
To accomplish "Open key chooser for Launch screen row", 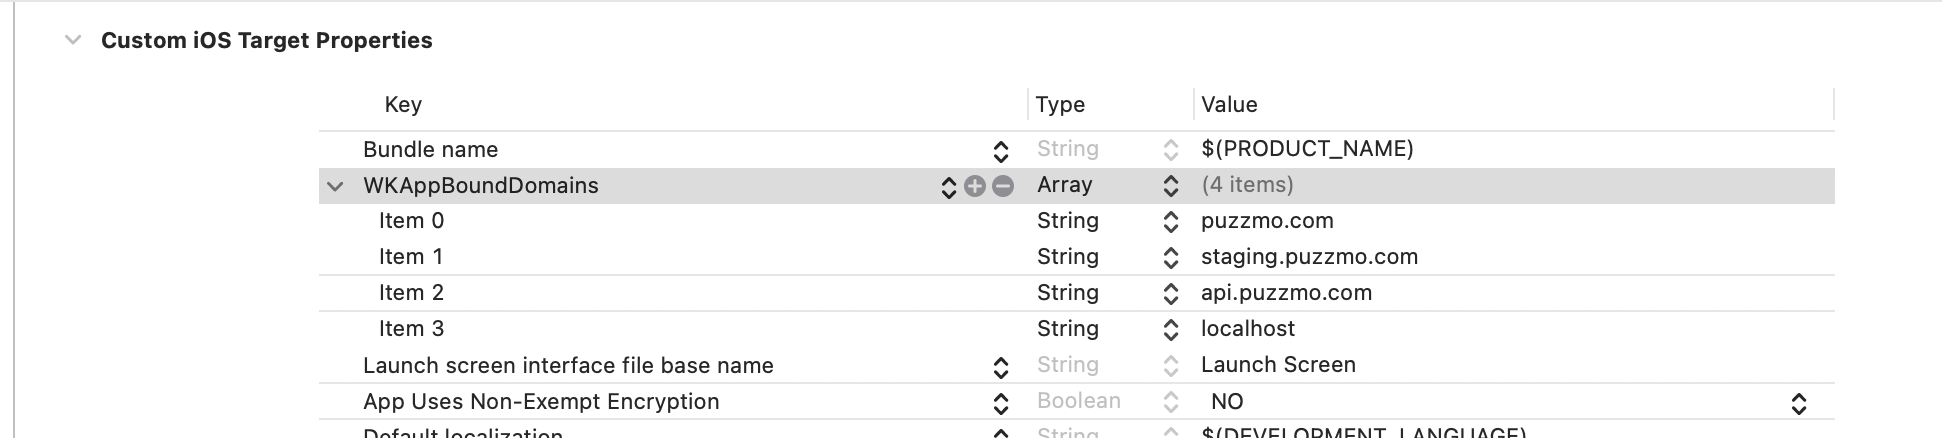I will [x=1000, y=367].
